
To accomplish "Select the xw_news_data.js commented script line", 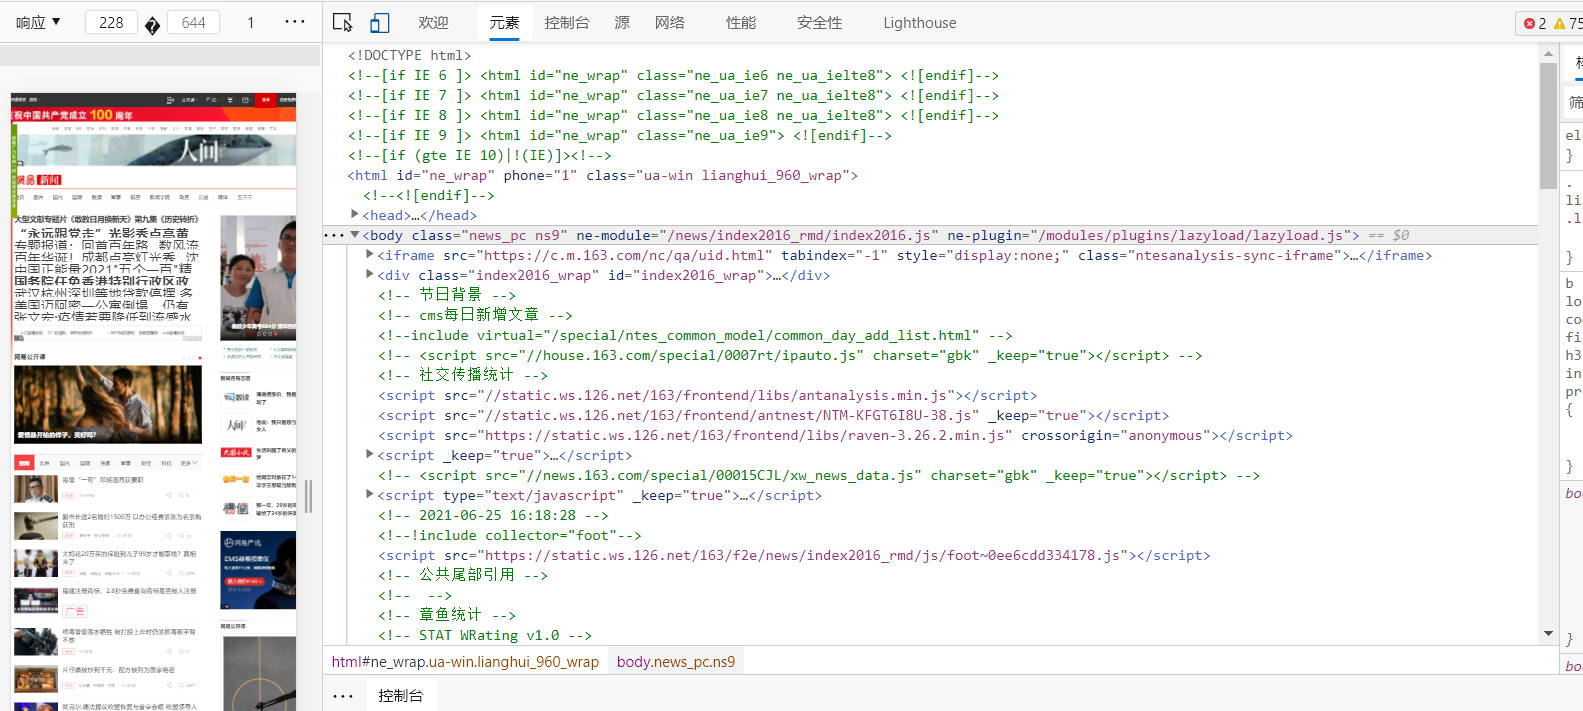I will [819, 475].
